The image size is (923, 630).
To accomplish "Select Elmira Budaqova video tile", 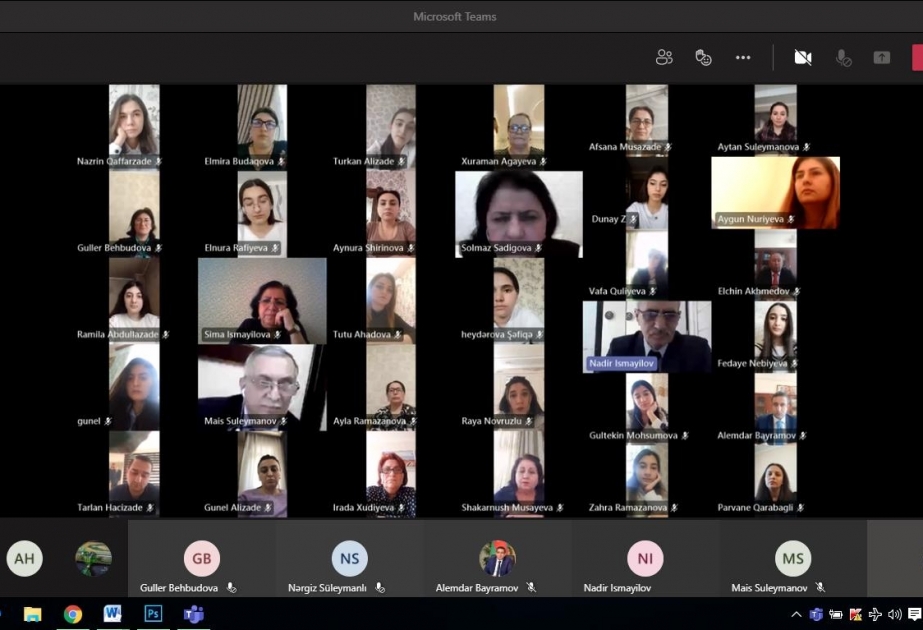I will [262, 127].
